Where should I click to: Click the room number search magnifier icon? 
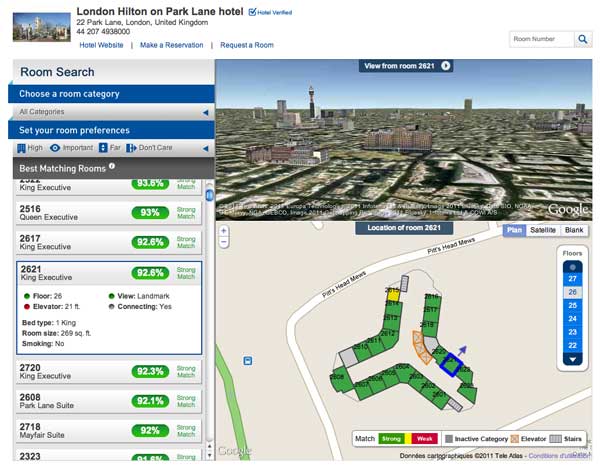point(583,39)
